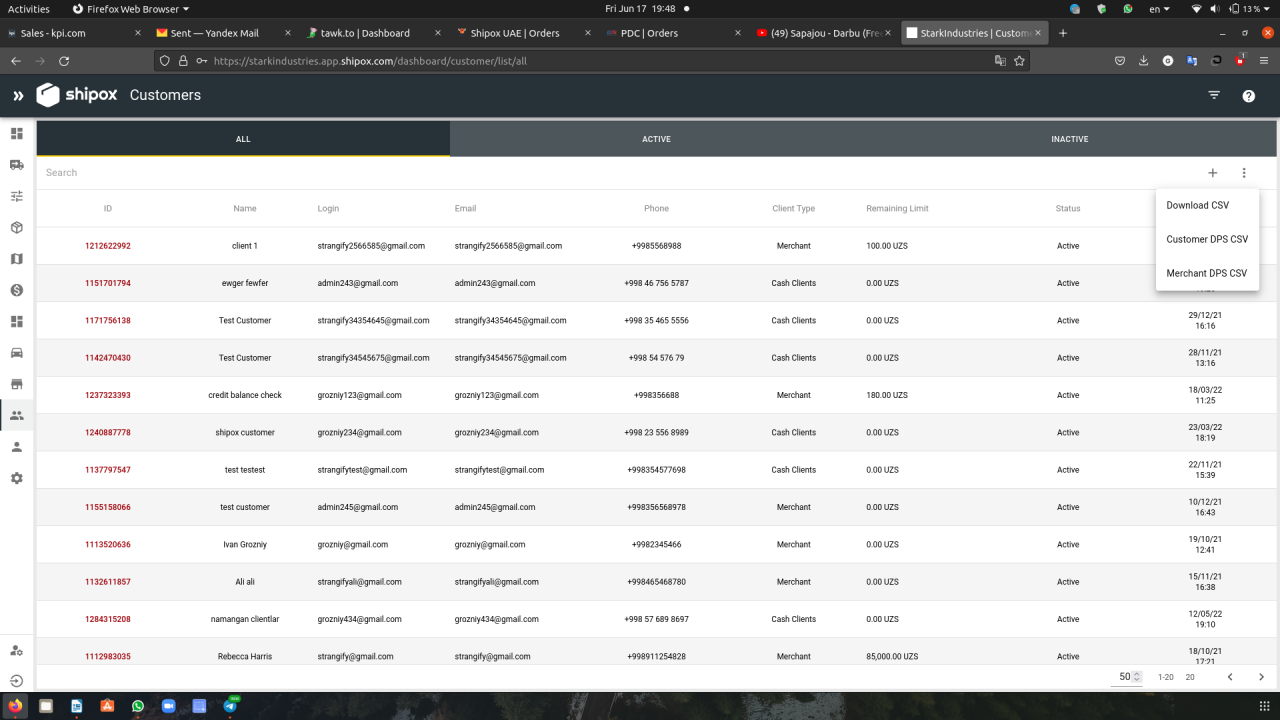This screenshot has width=1280, height=720.
Task: Switch to the INACTIVE customers tab
Action: click(x=1069, y=139)
